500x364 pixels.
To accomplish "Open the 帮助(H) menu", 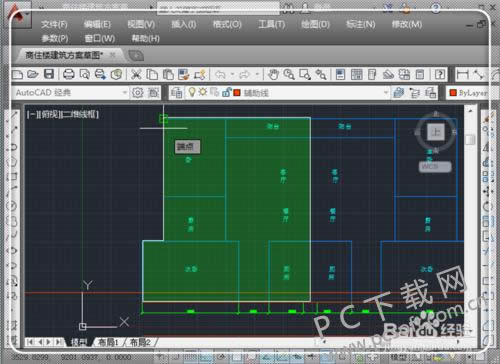I will coord(146,38).
